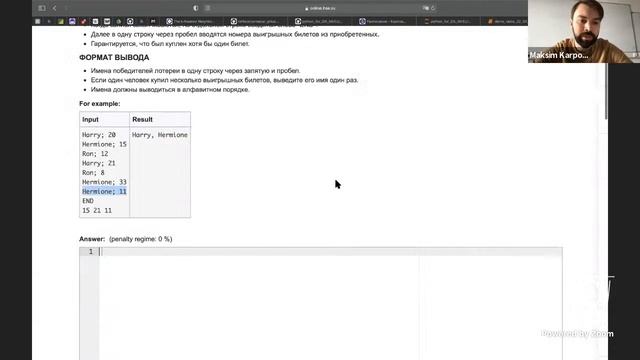The image size is (640, 360).
Task: Click the 'For example:' label
Action: point(100,104)
